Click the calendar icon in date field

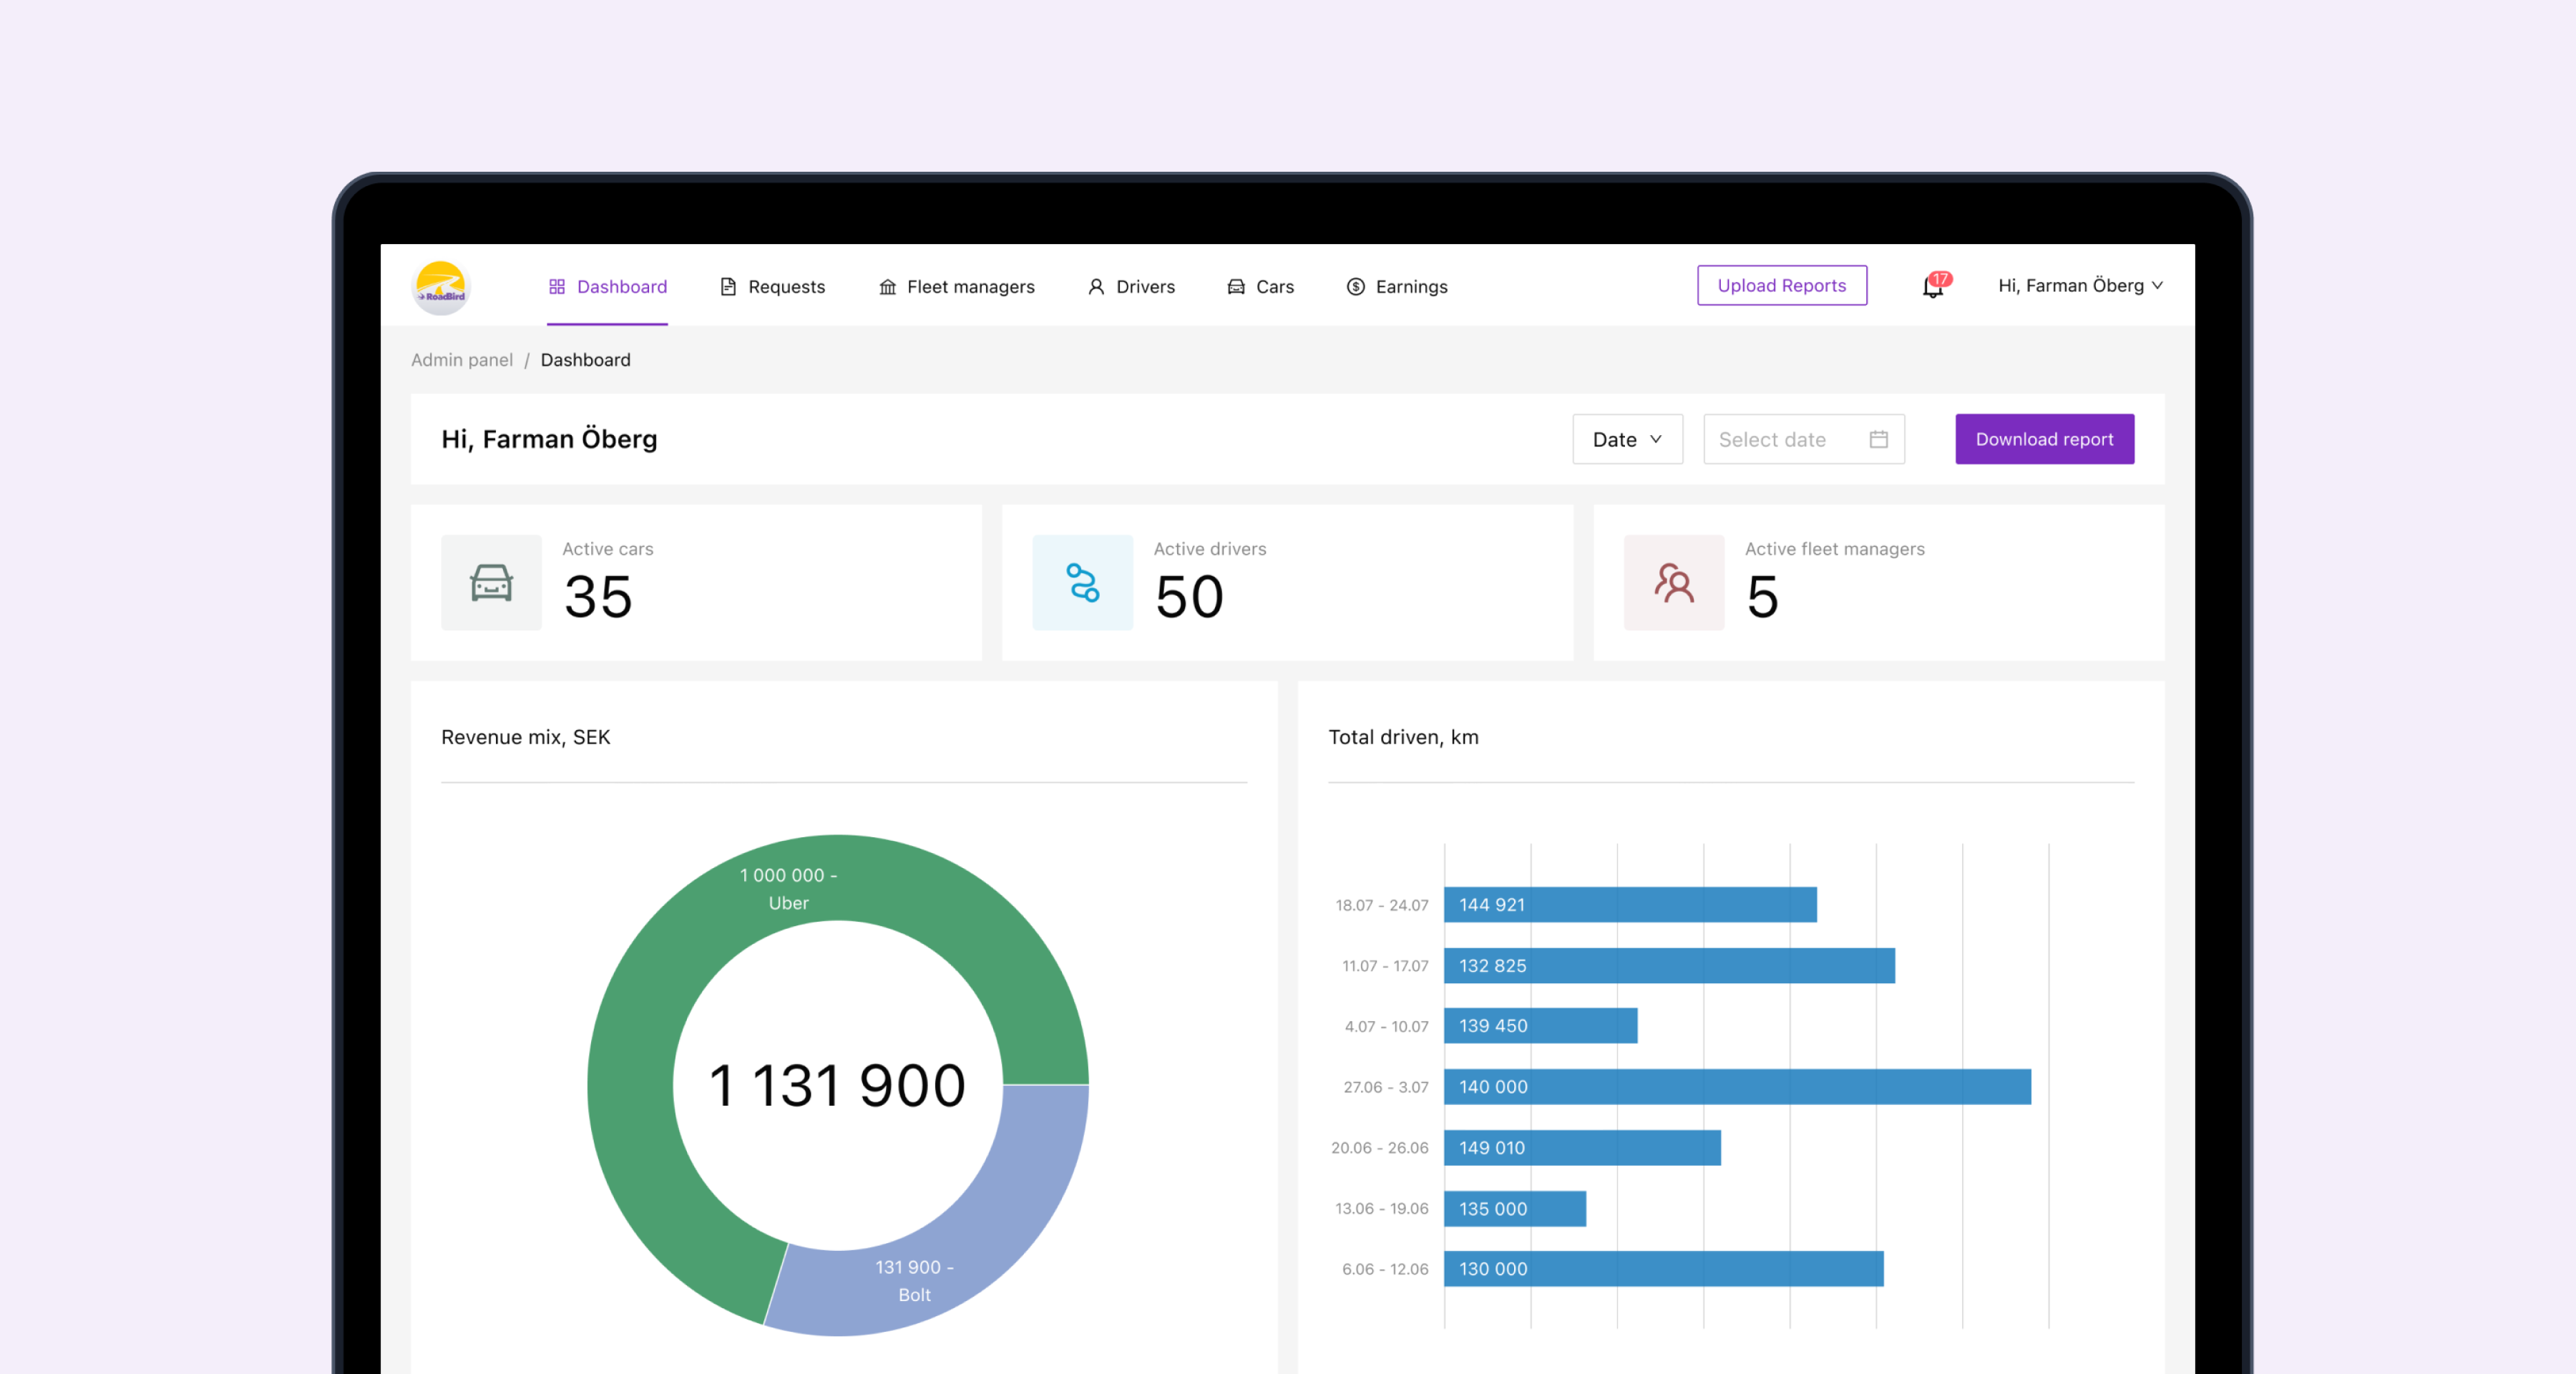[1878, 440]
